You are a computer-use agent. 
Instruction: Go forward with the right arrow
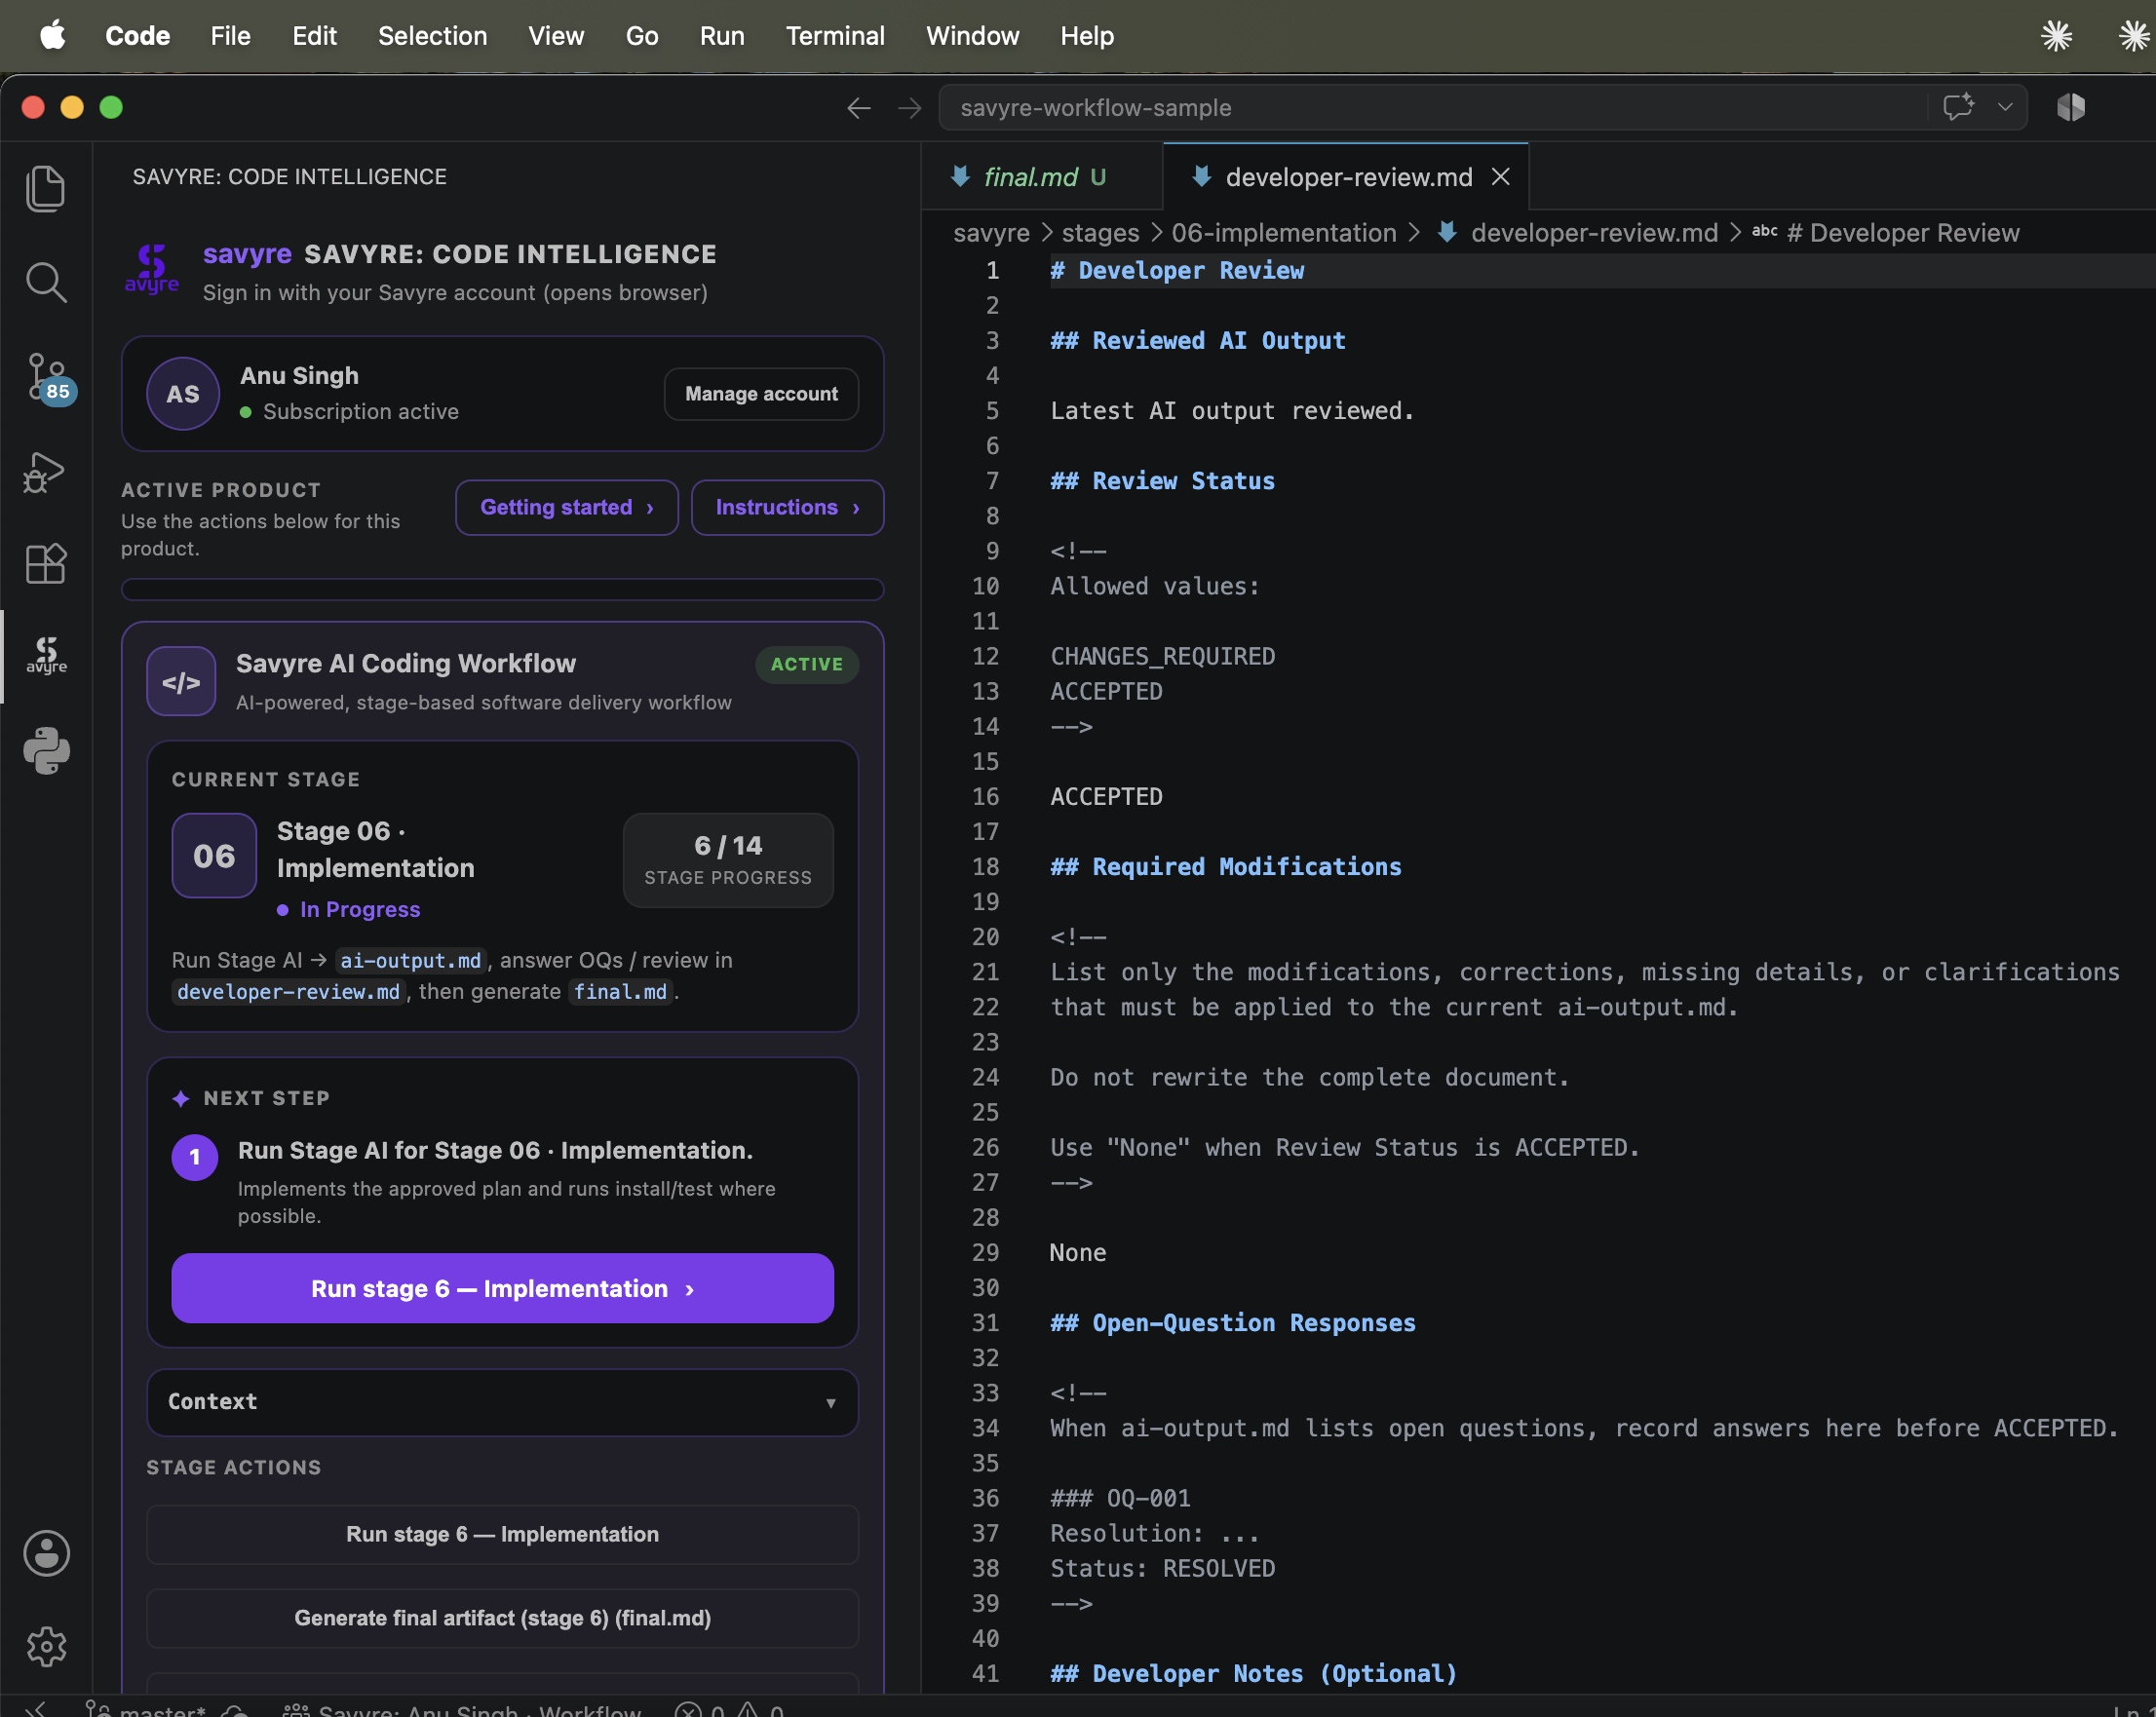[x=909, y=108]
